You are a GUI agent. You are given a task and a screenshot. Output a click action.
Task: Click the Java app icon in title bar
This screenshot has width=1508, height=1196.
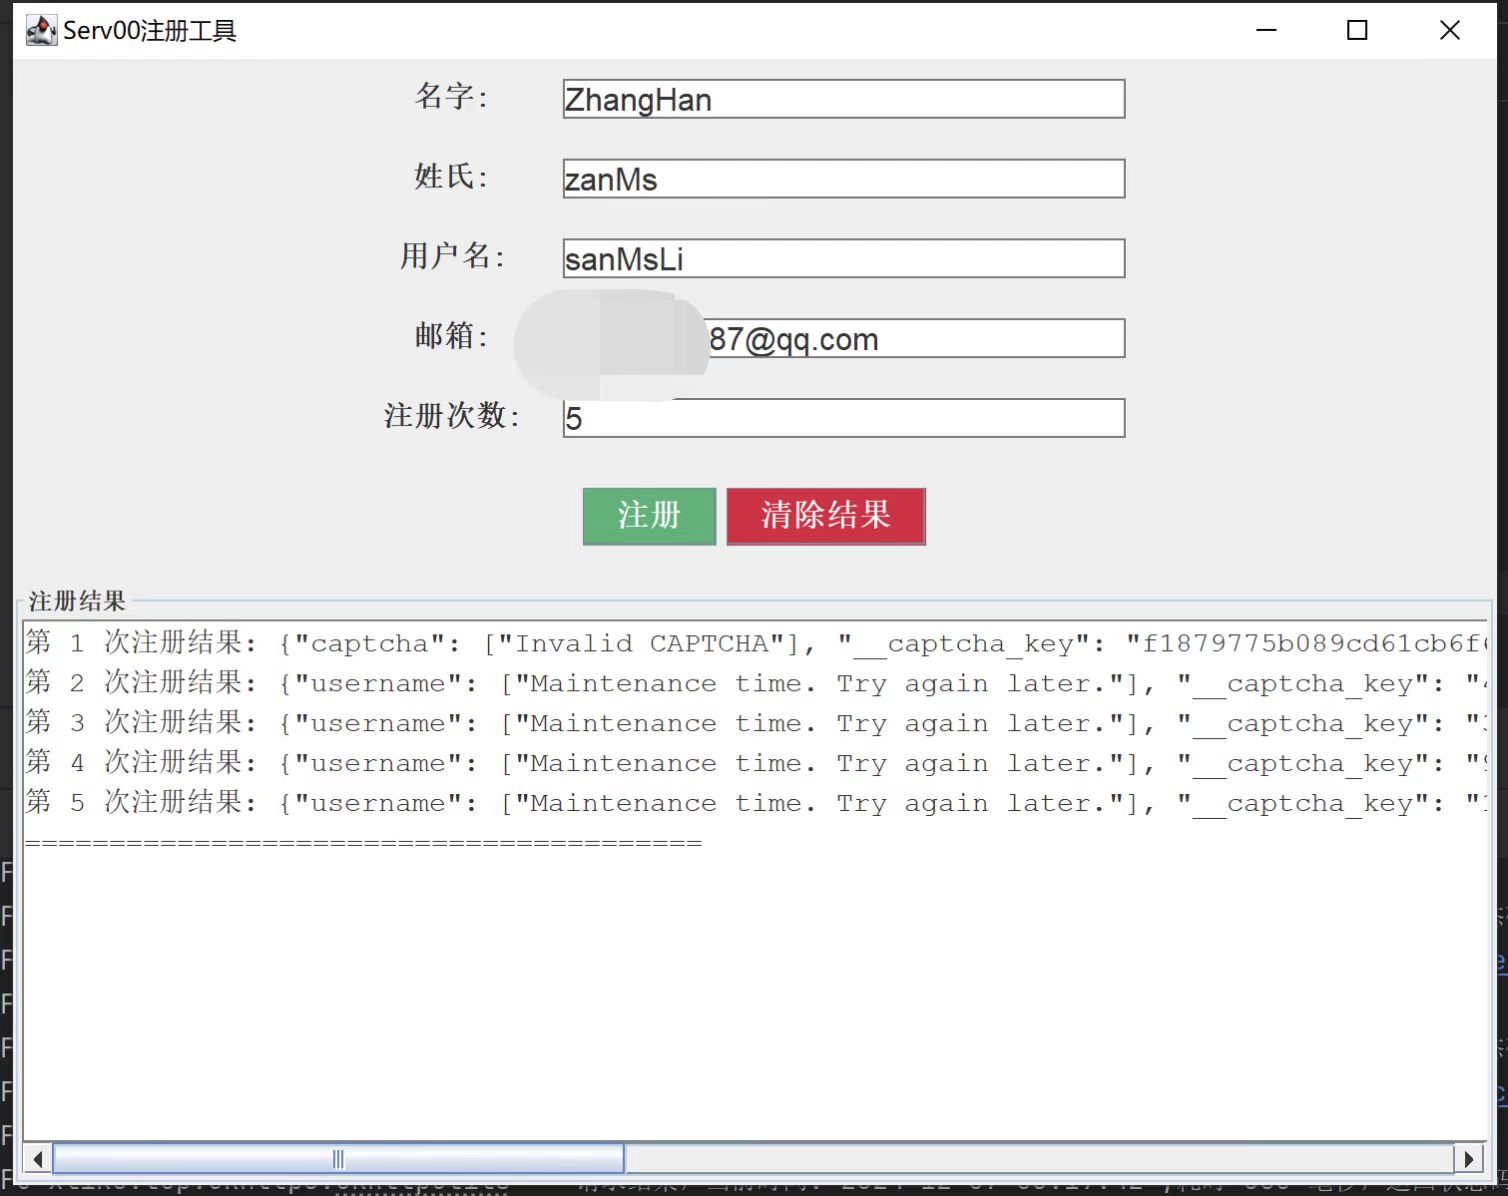[41, 30]
